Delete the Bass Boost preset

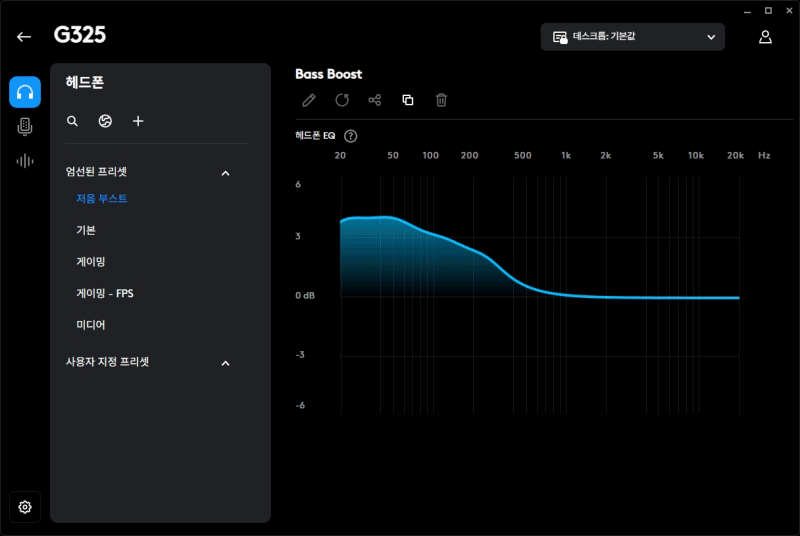[441, 100]
